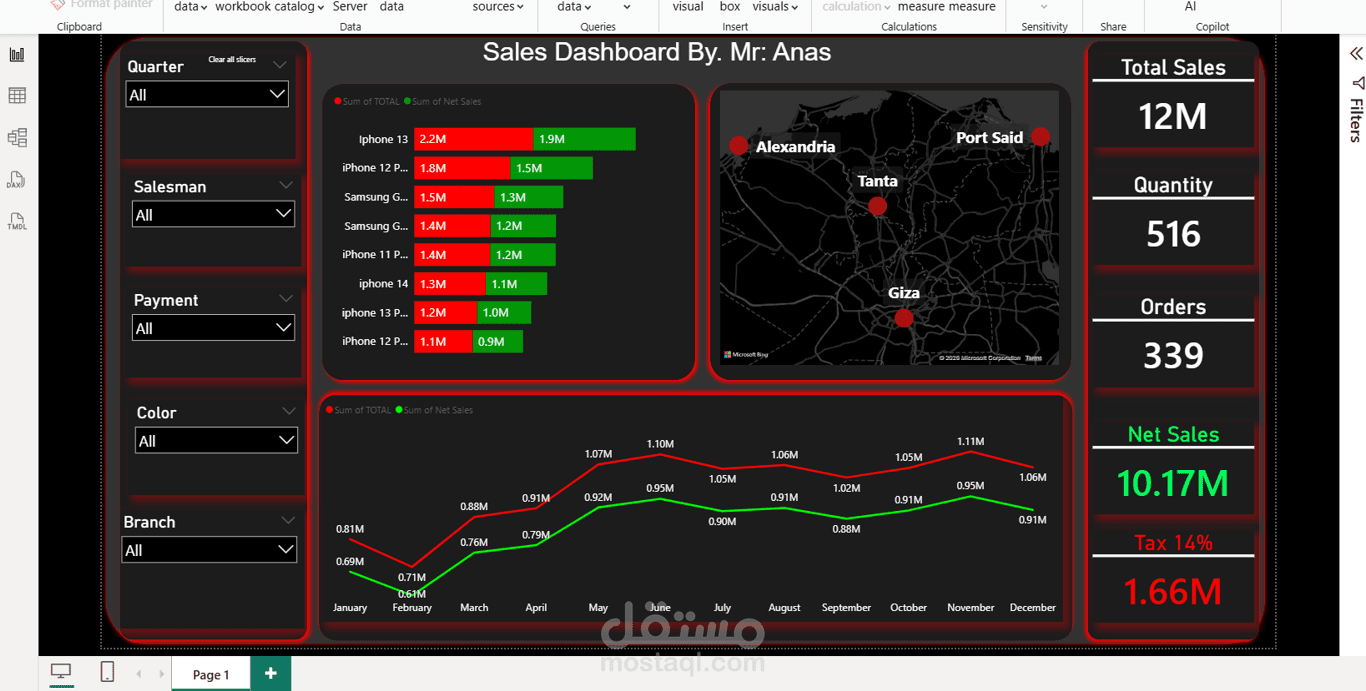The image size is (1366, 691).
Task: Click Server in the Data ribbon group
Action: 350,7
